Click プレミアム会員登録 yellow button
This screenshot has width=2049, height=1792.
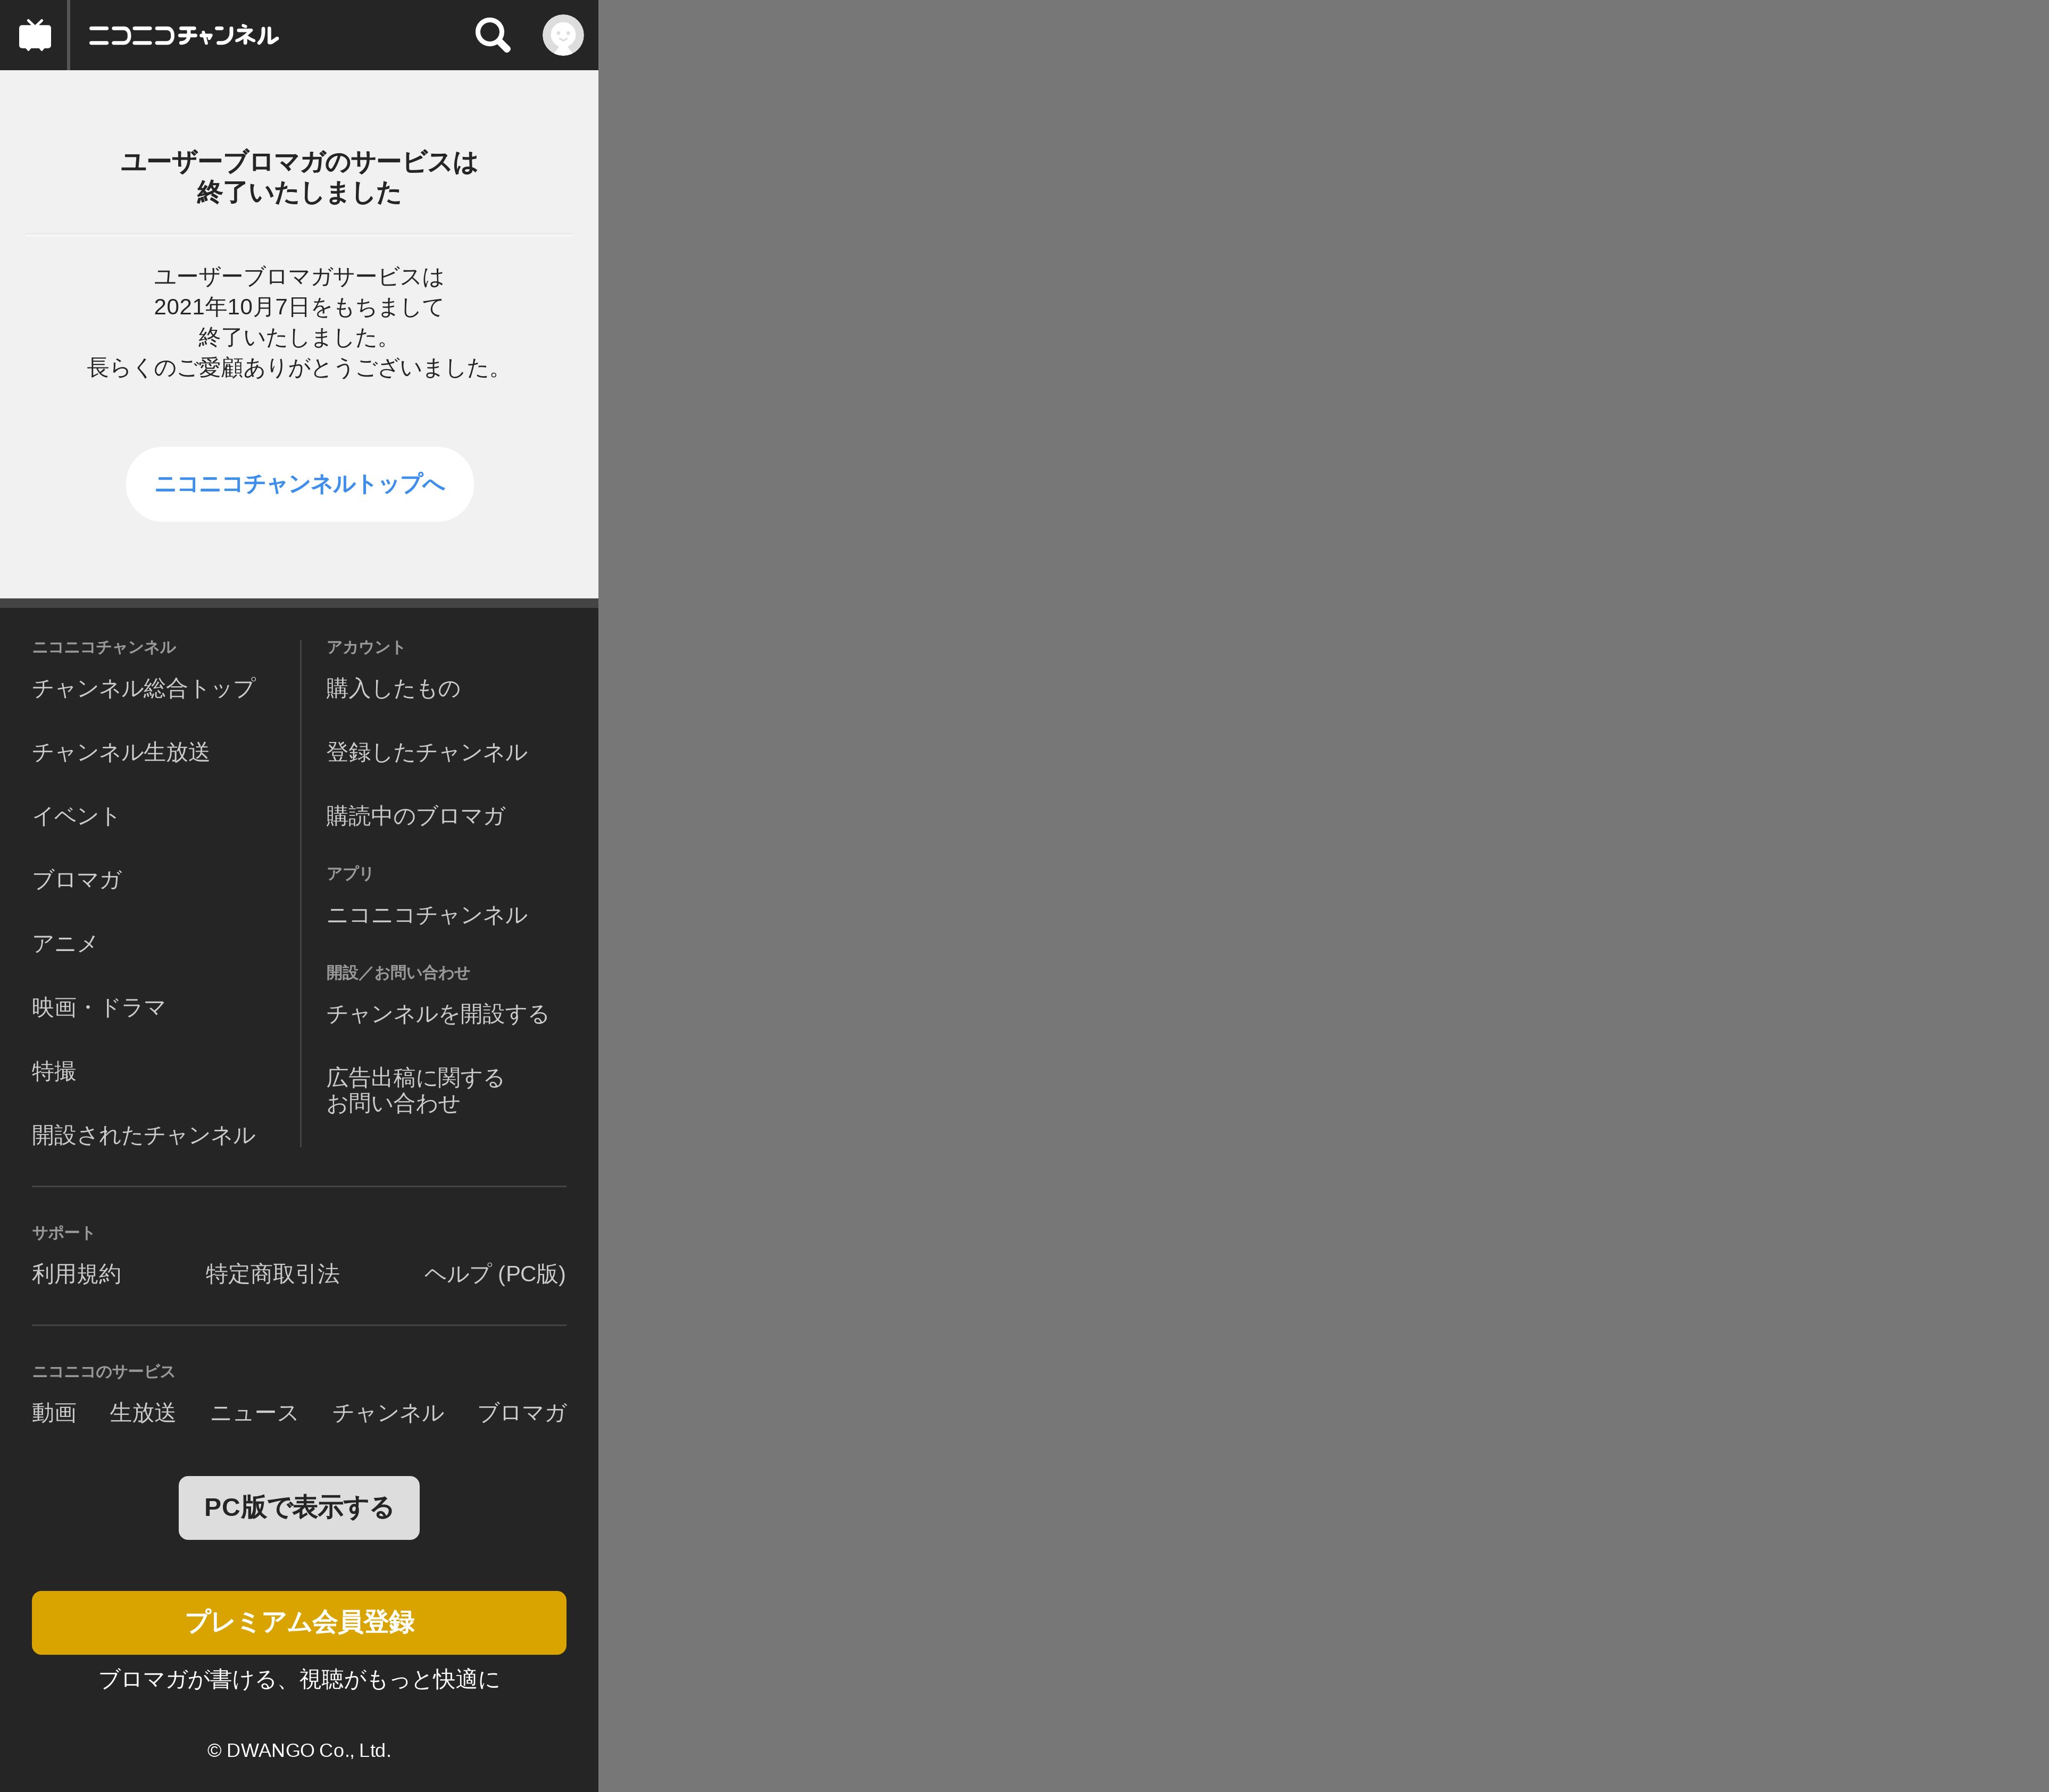click(x=299, y=1622)
